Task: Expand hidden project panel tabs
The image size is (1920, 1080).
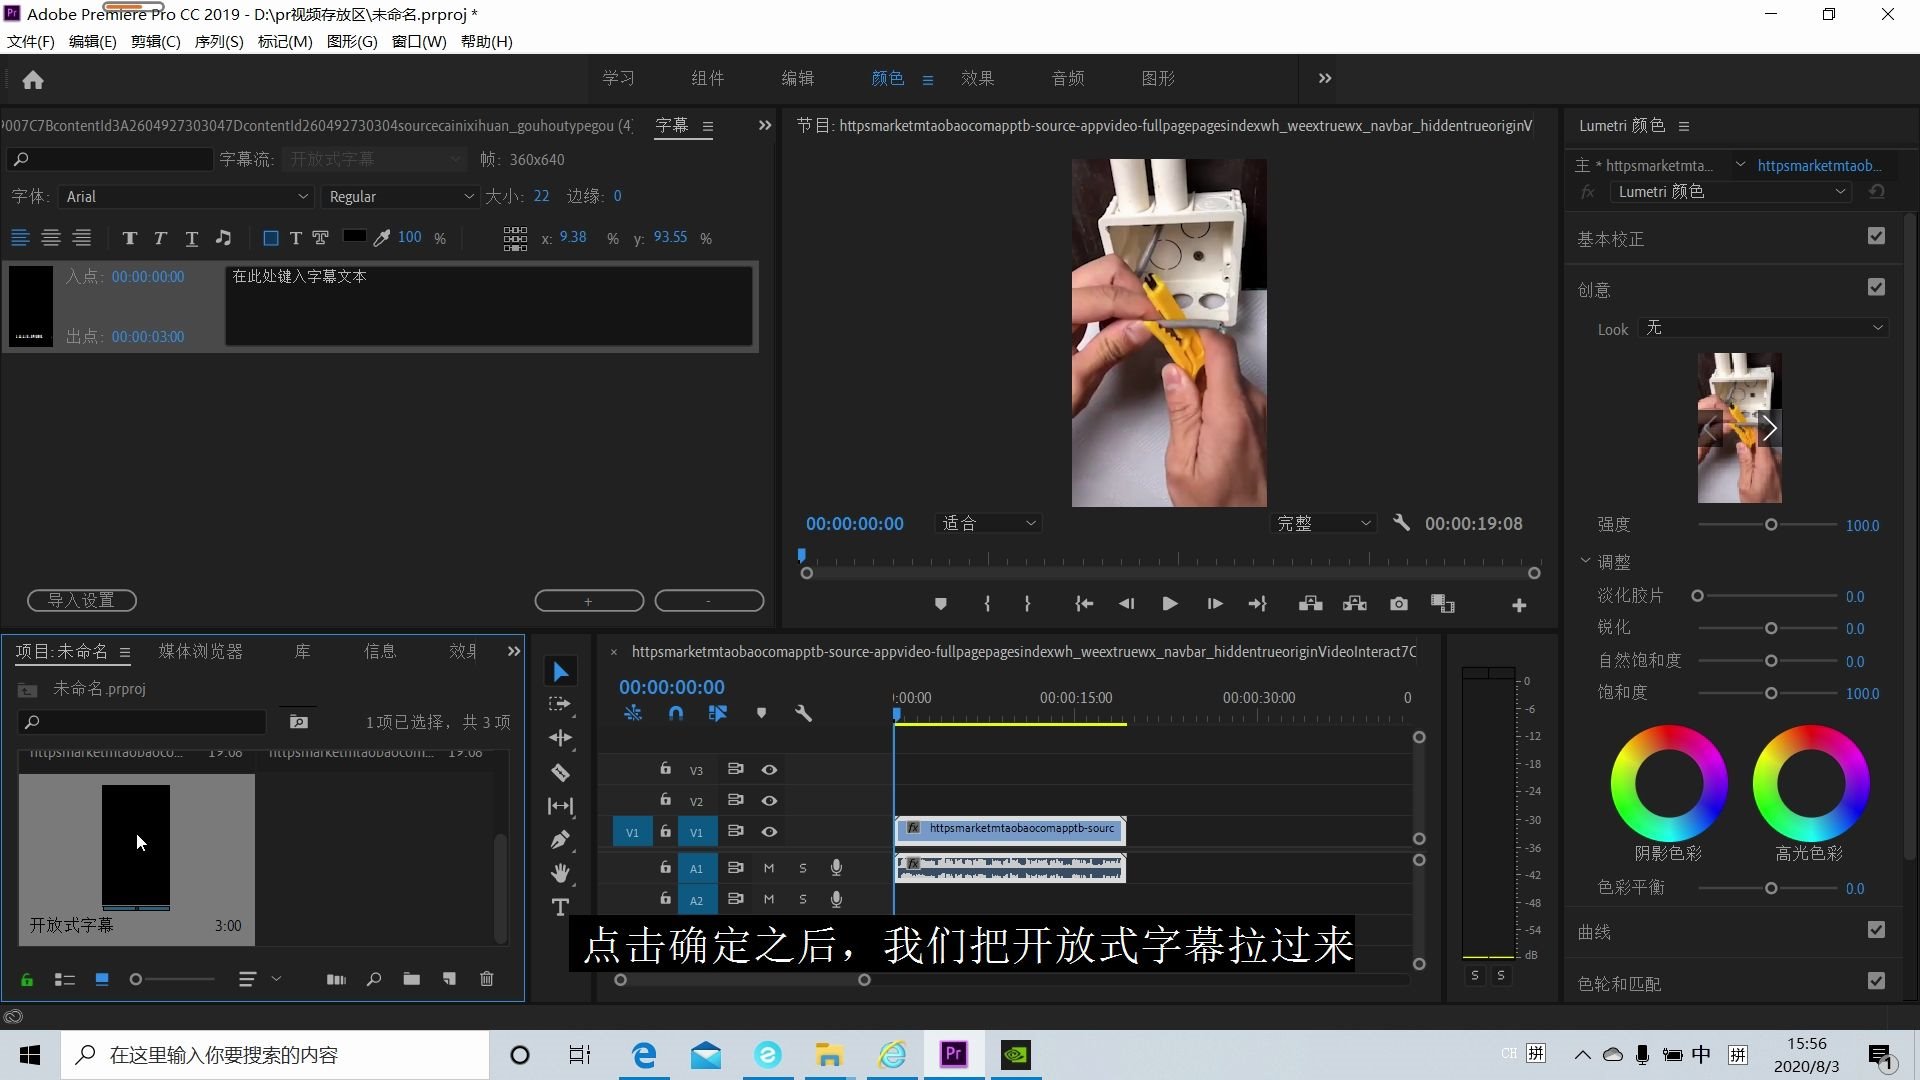Action: pyautogui.click(x=514, y=651)
